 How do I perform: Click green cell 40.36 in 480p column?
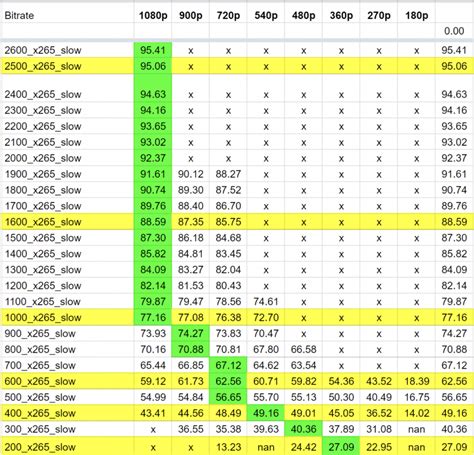[304, 429]
